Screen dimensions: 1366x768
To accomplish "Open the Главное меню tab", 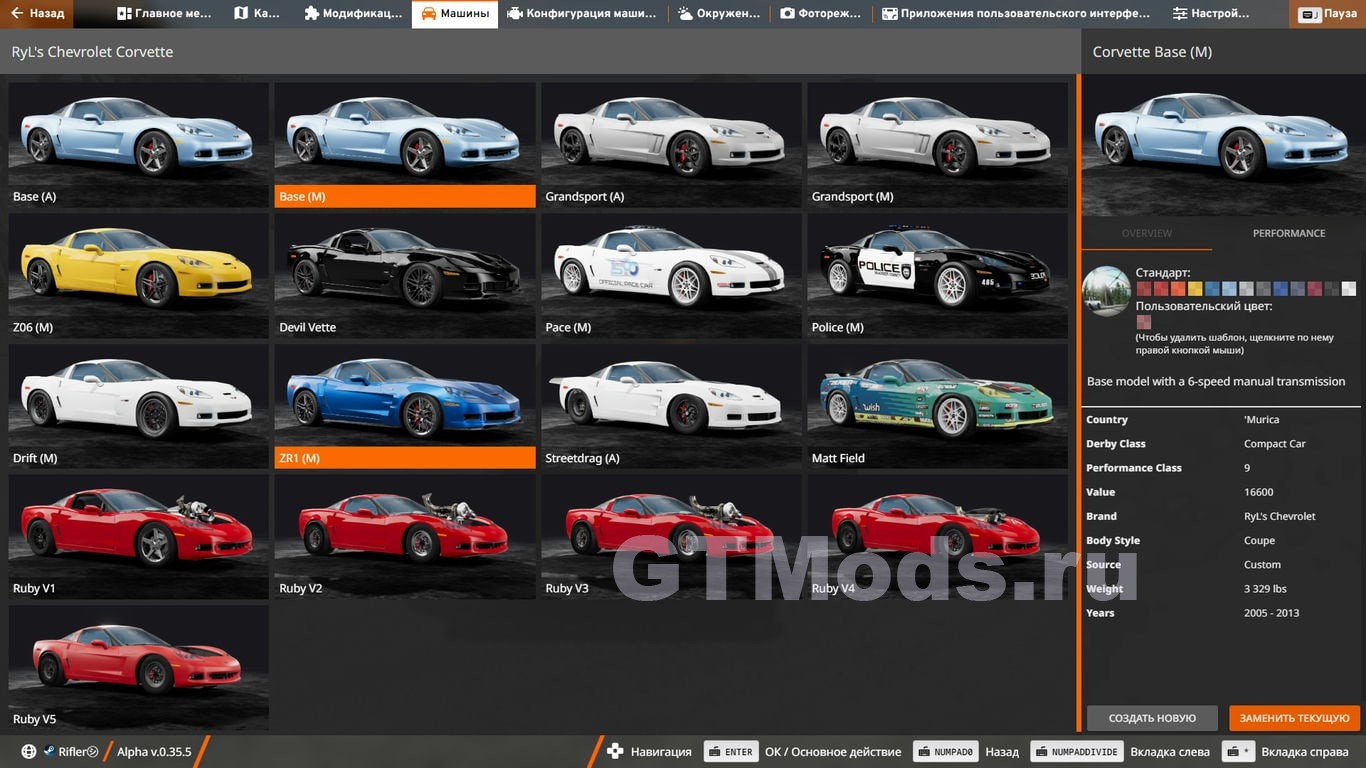I will point(164,14).
